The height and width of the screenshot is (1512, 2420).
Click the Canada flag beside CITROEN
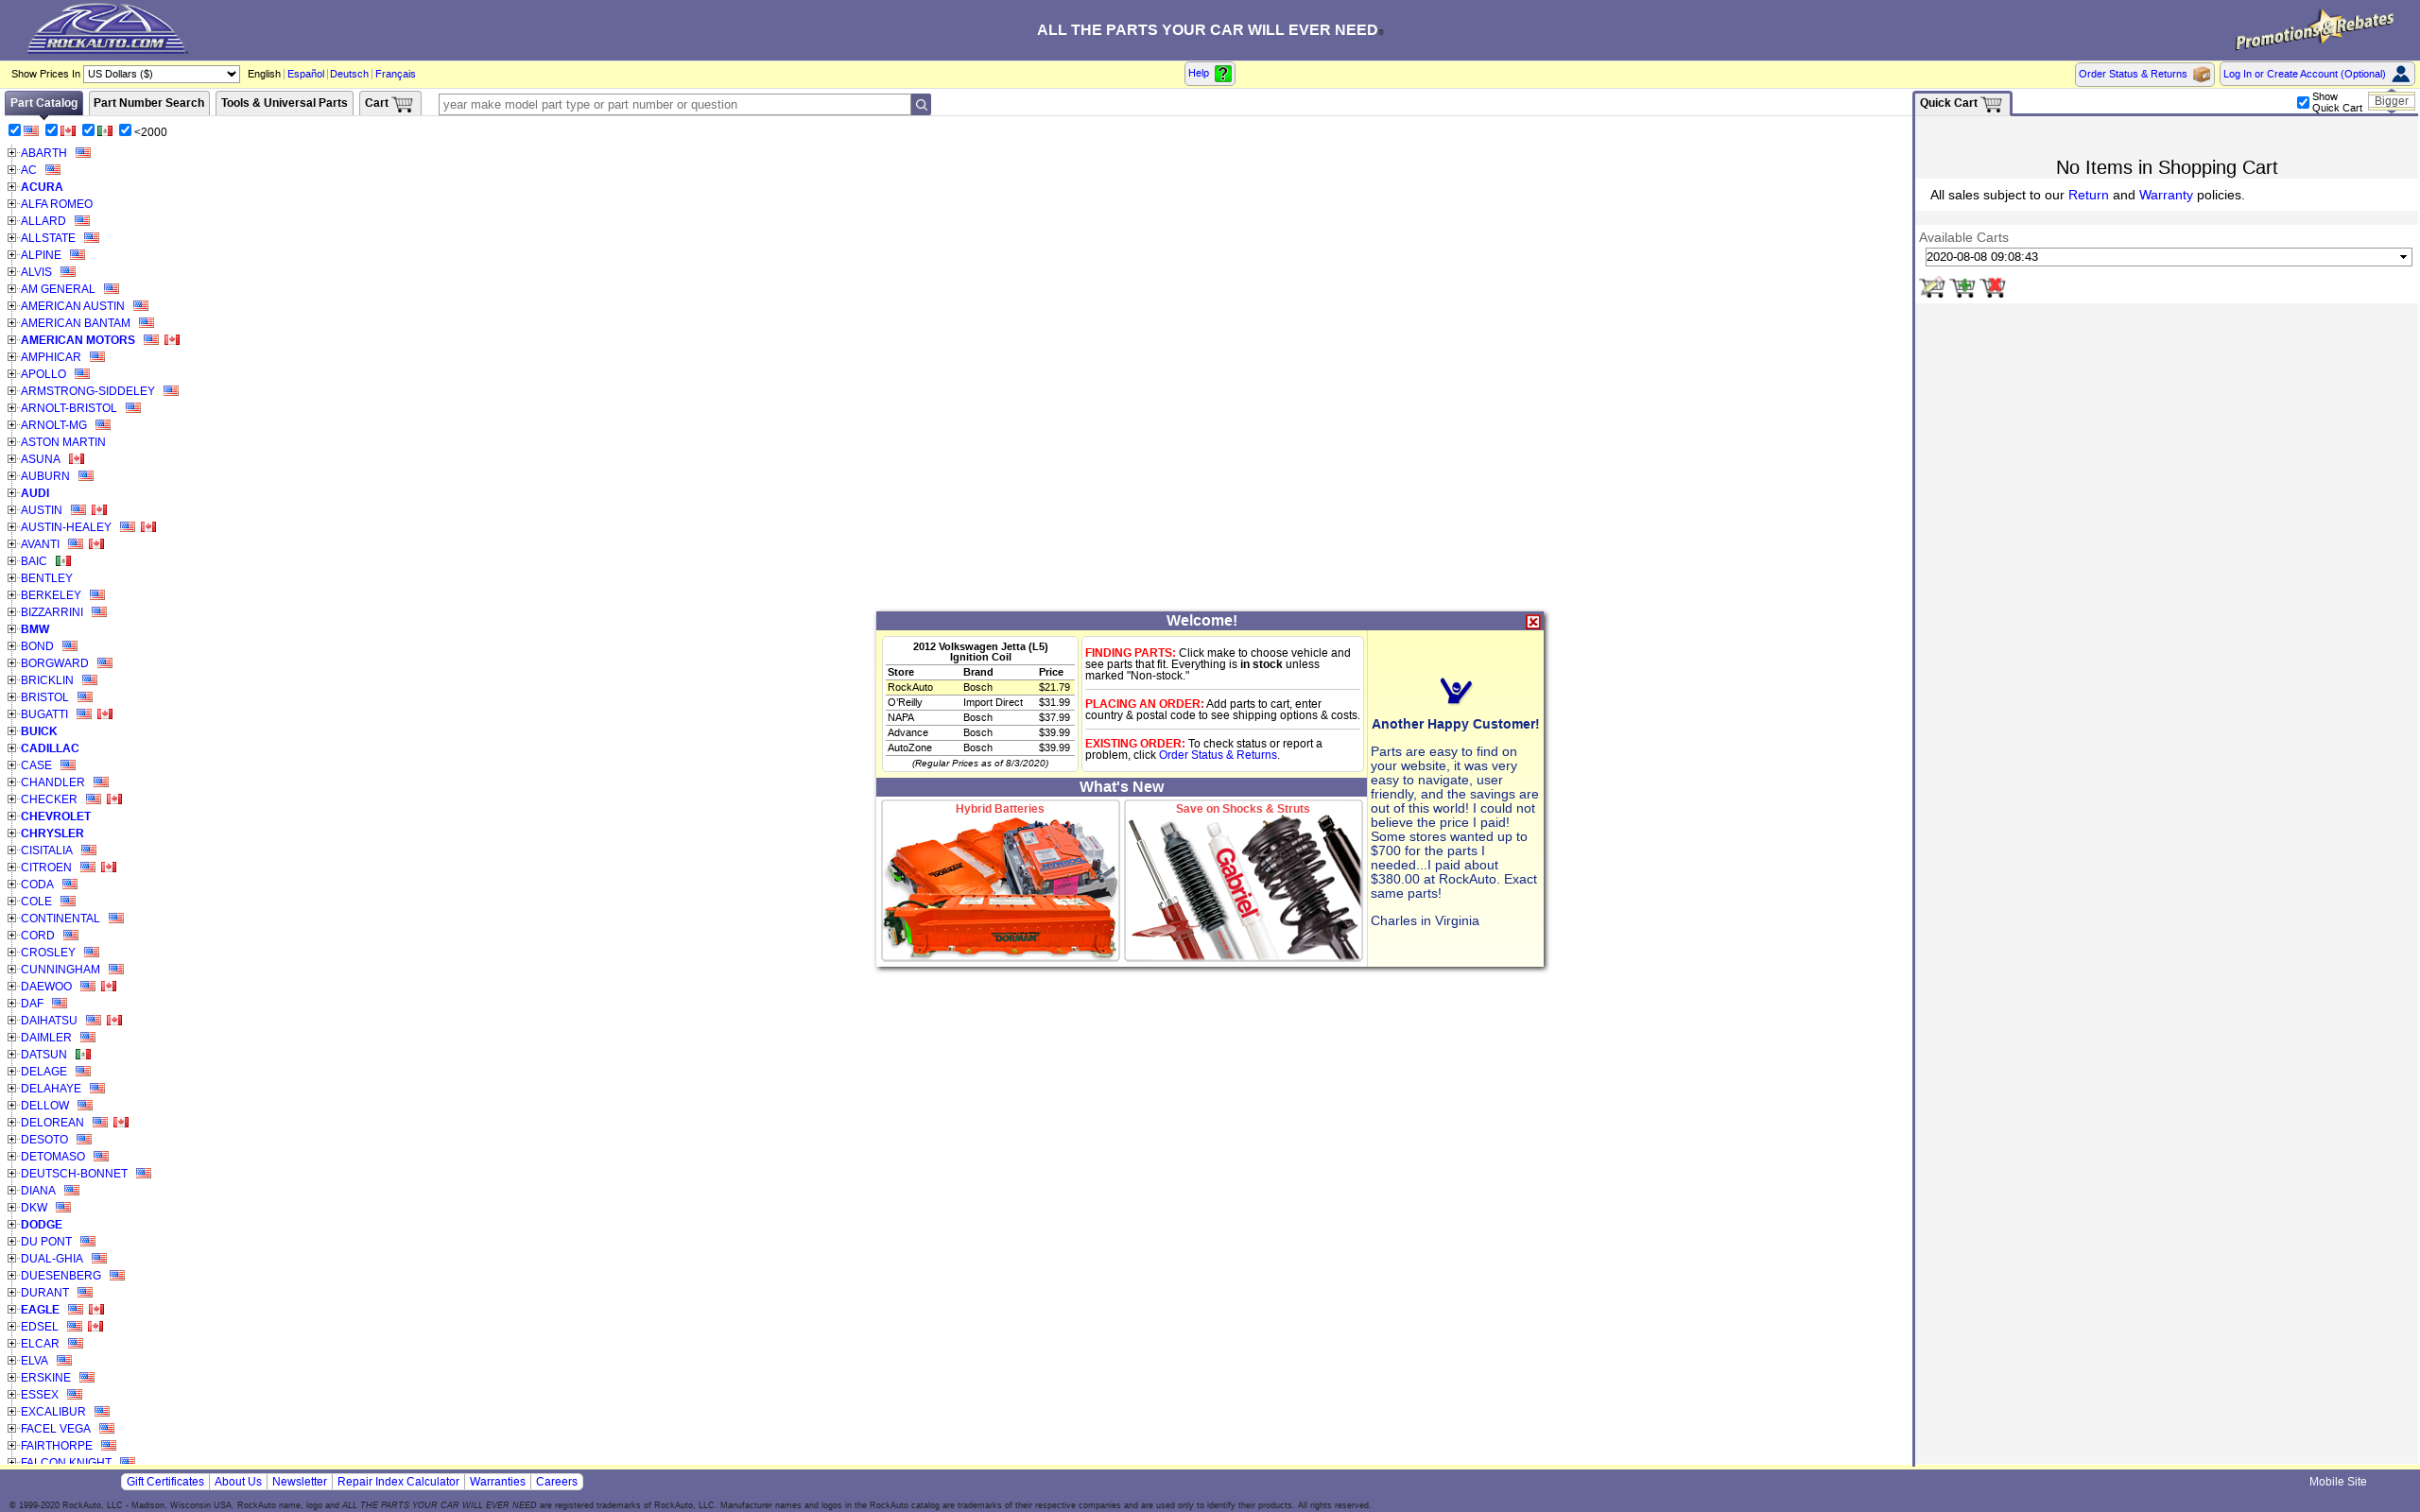[x=109, y=867]
